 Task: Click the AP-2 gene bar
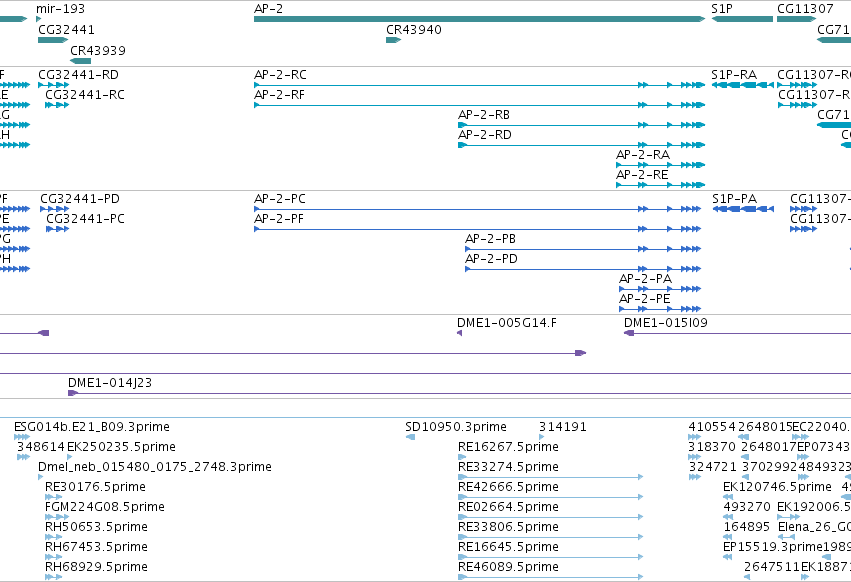[479, 19]
